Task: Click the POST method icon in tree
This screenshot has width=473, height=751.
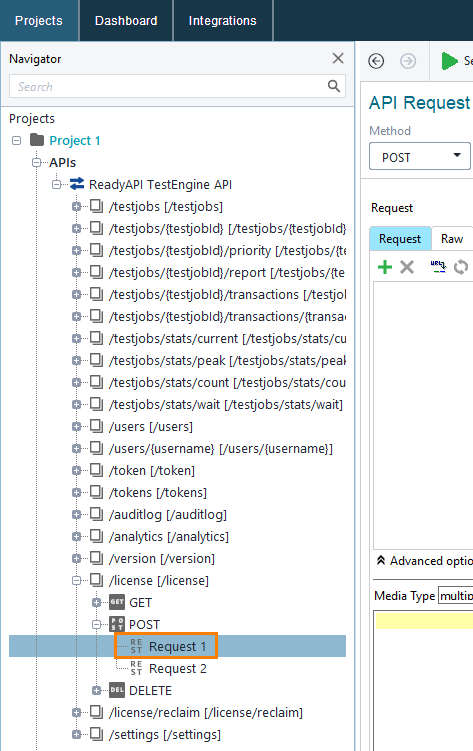Action: point(117,624)
